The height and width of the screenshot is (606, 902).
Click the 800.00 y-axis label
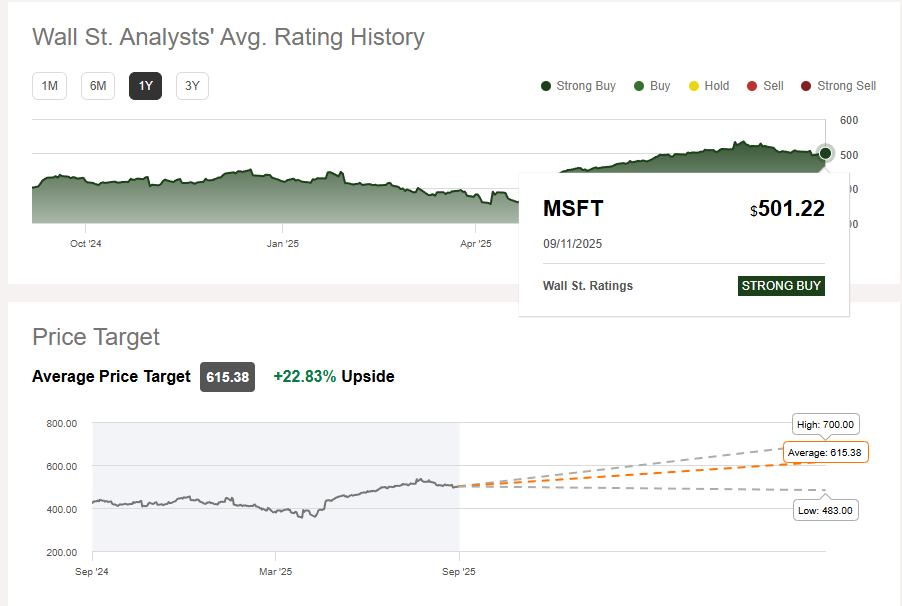(62, 424)
